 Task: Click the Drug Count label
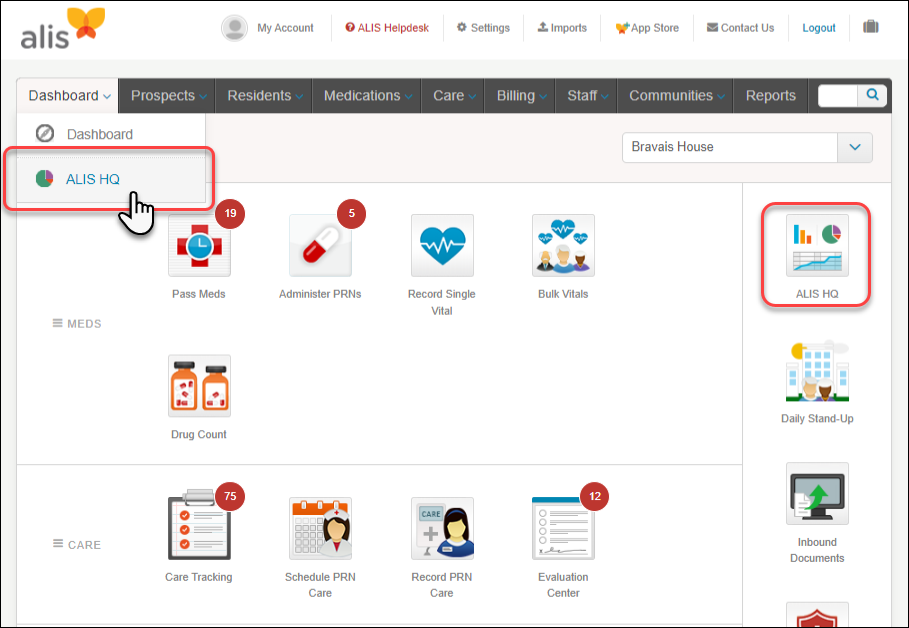198,434
